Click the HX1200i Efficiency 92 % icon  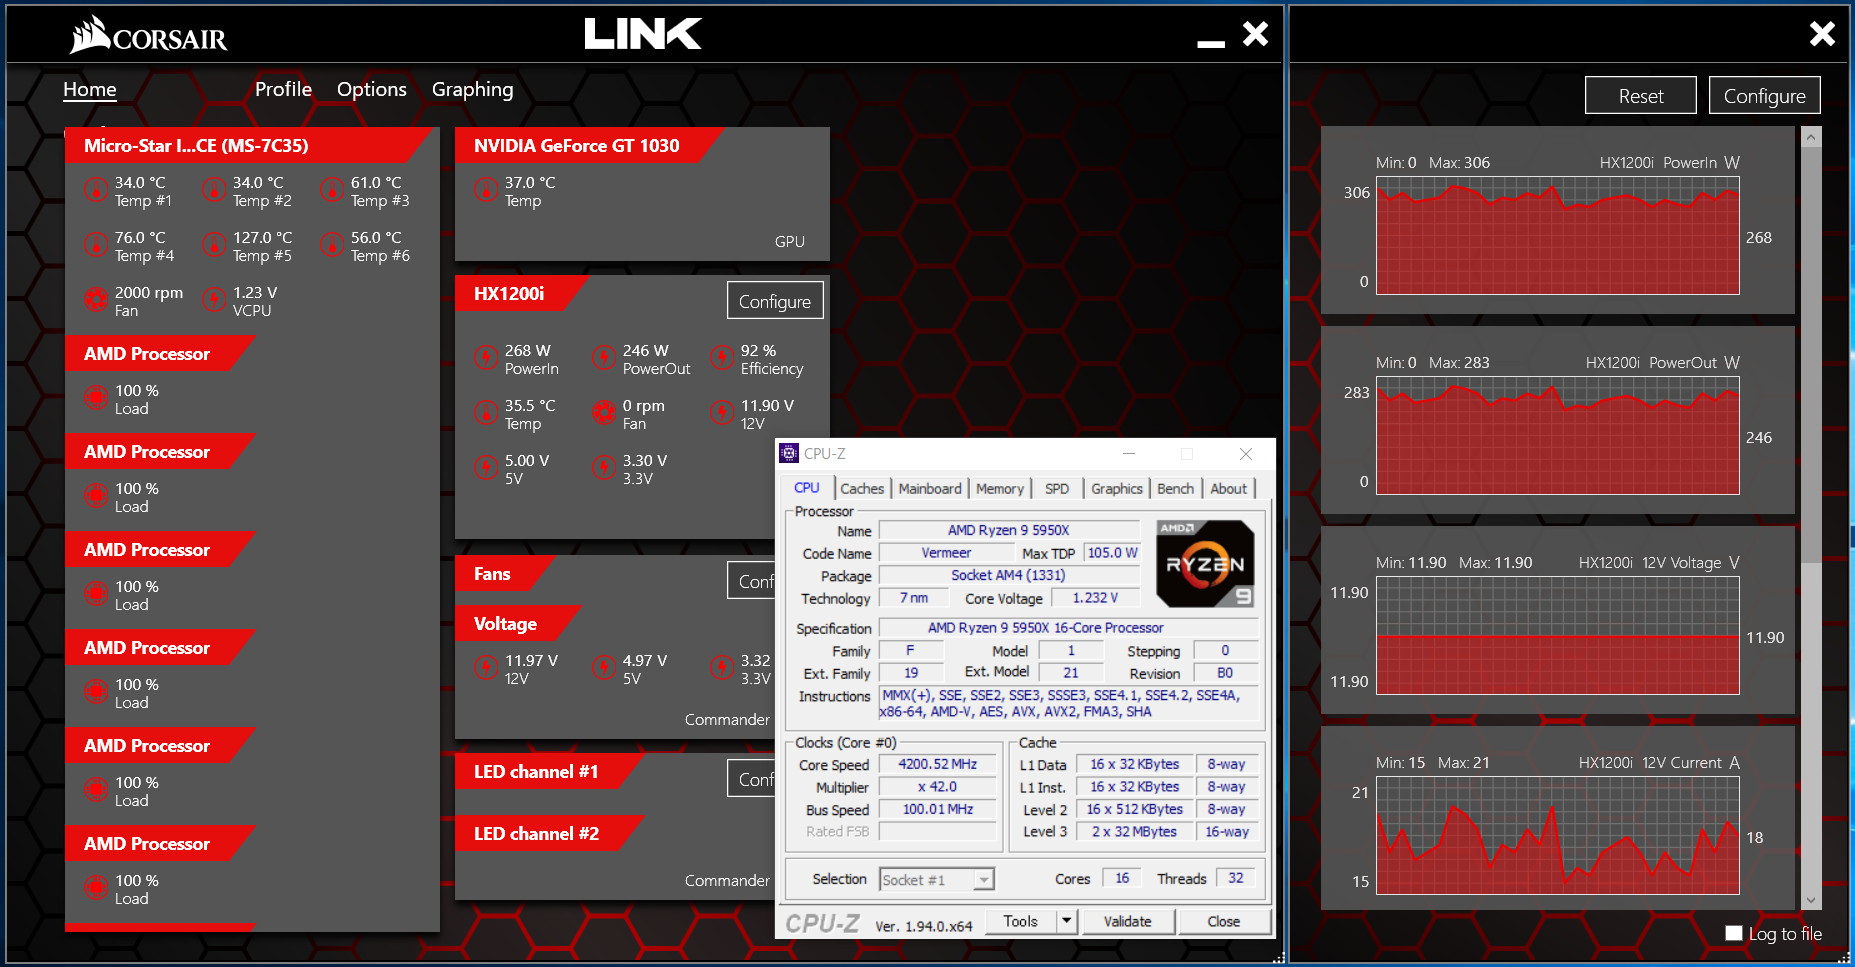click(x=721, y=357)
